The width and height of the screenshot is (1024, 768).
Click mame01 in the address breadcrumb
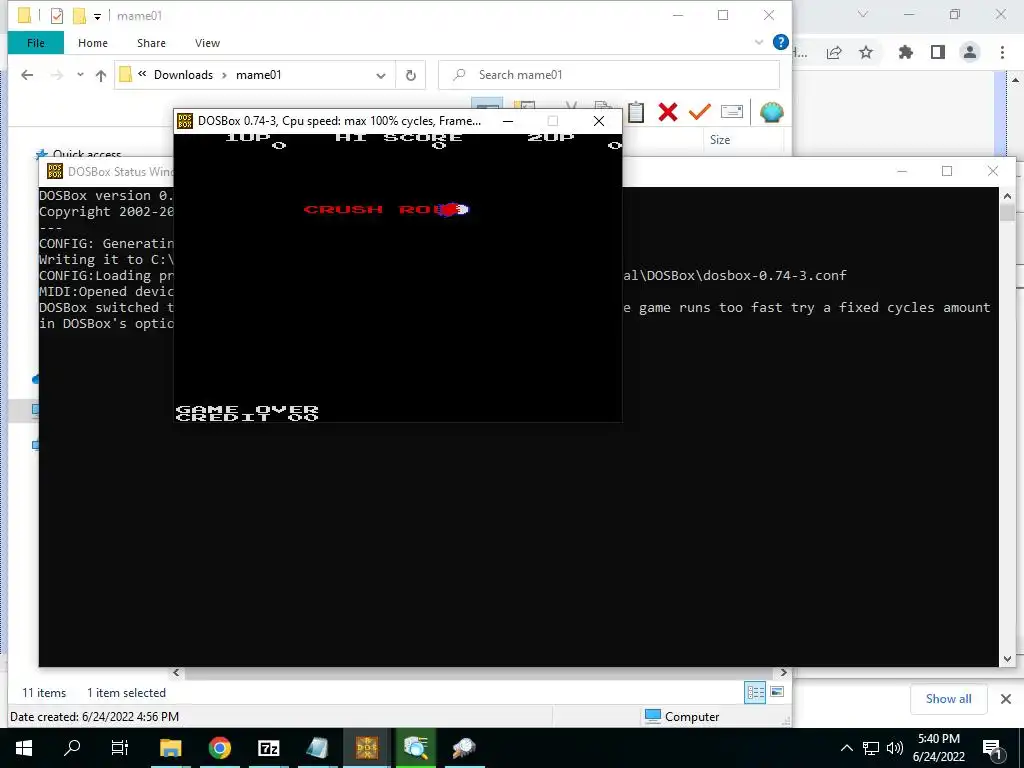[259, 75]
